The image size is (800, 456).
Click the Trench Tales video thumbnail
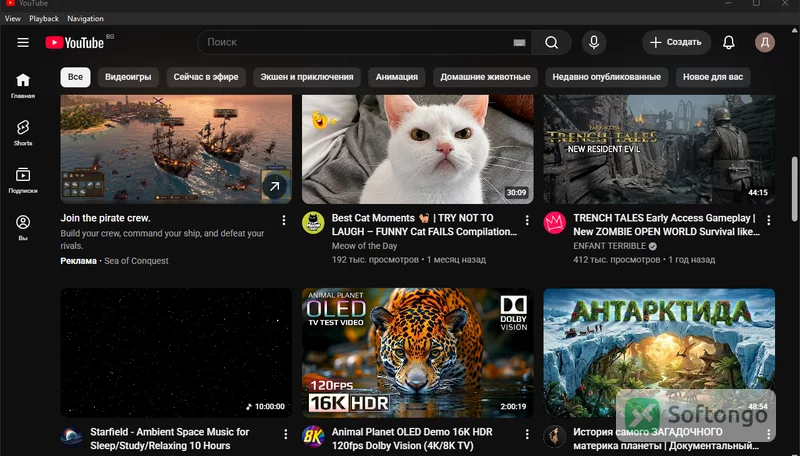tap(659, 149)
